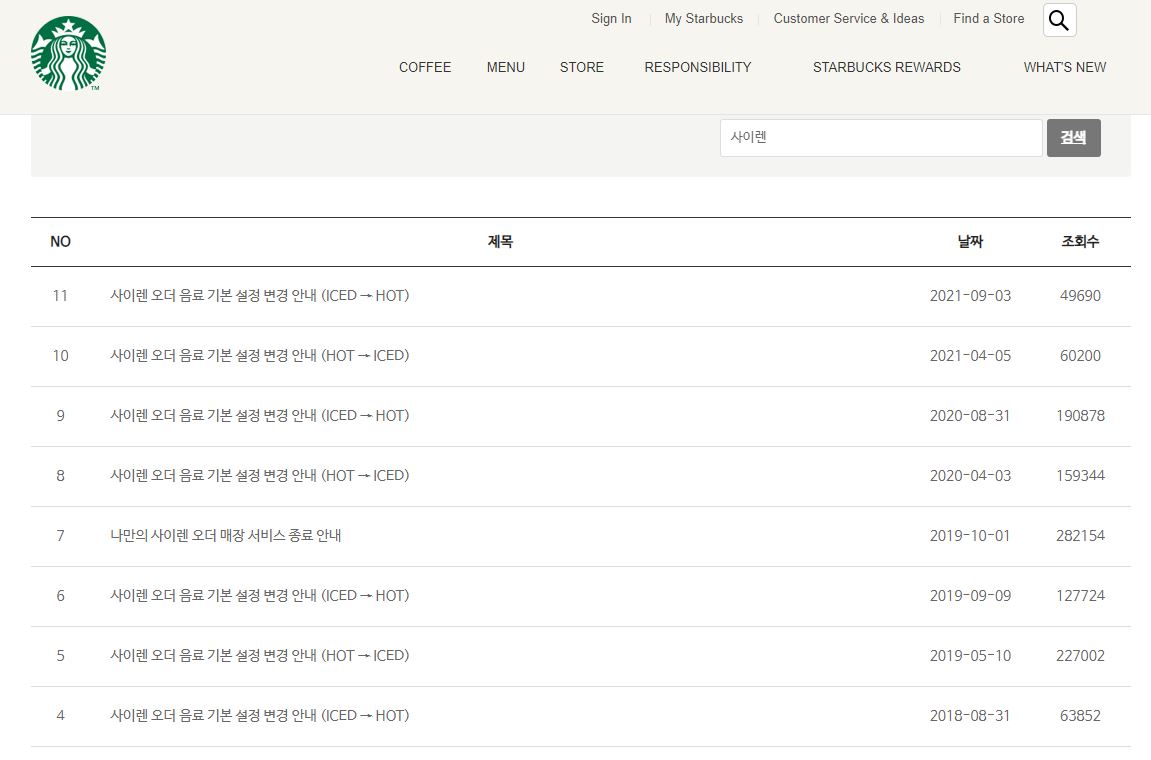
Task: Click the 검색 search button
Action: [1073, 137]
